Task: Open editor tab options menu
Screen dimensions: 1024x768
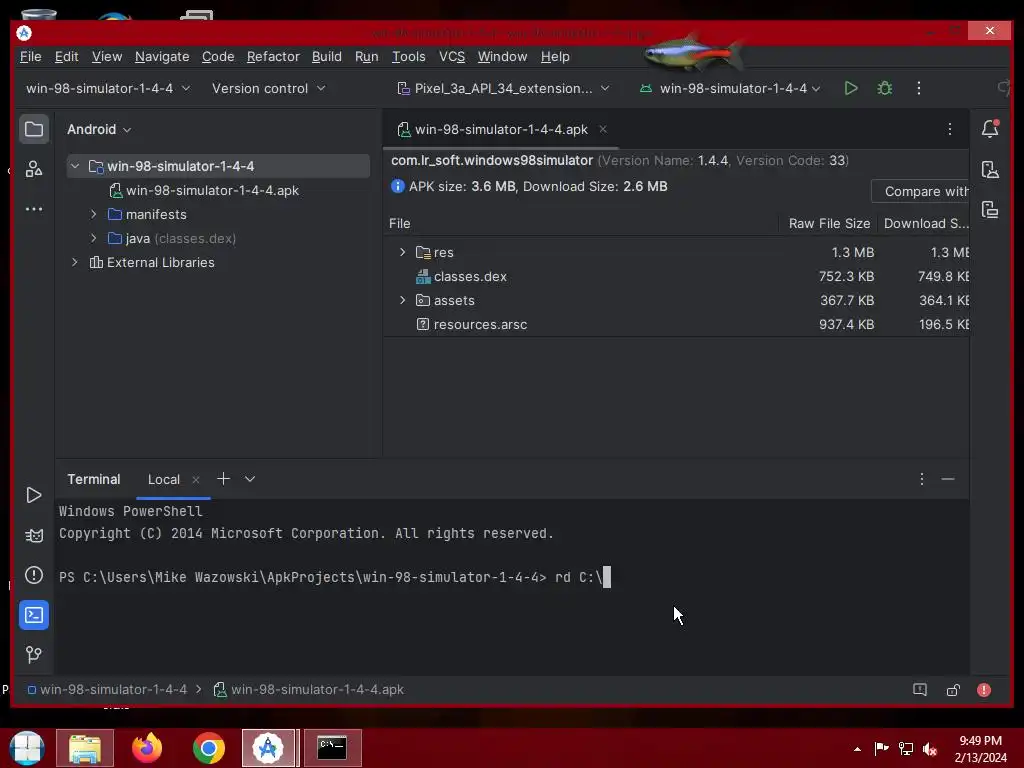Action: (x=950, y=129)
